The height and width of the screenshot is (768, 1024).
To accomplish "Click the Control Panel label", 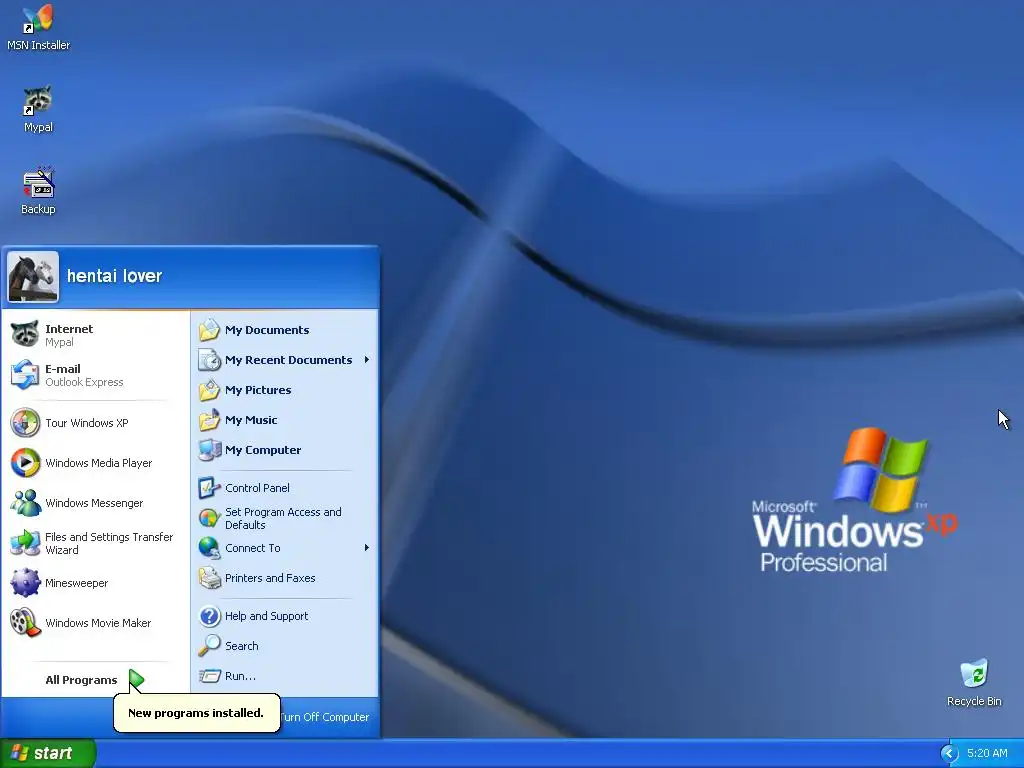I will [x=257, y=488].
